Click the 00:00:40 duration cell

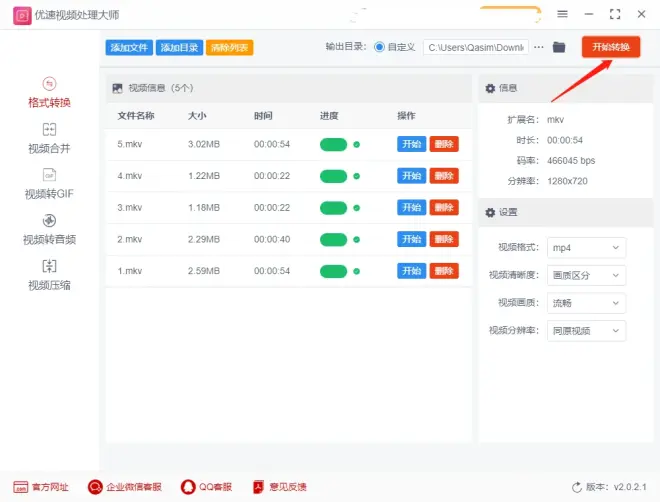coord(272,239)
